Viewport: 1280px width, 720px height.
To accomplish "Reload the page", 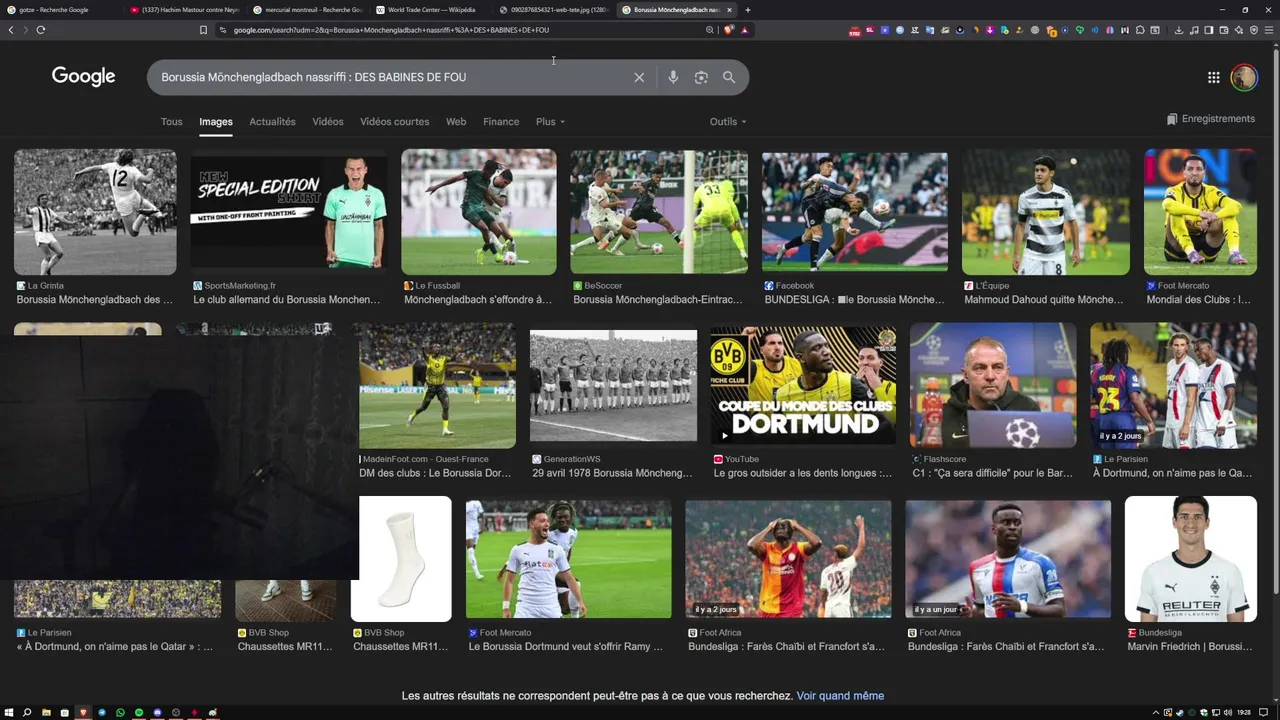I will pyautogui.click(x=41, y=30).
